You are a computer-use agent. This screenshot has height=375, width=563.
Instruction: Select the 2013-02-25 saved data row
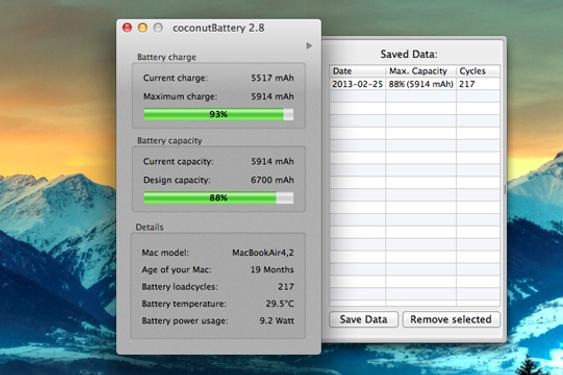coord(415,84)
